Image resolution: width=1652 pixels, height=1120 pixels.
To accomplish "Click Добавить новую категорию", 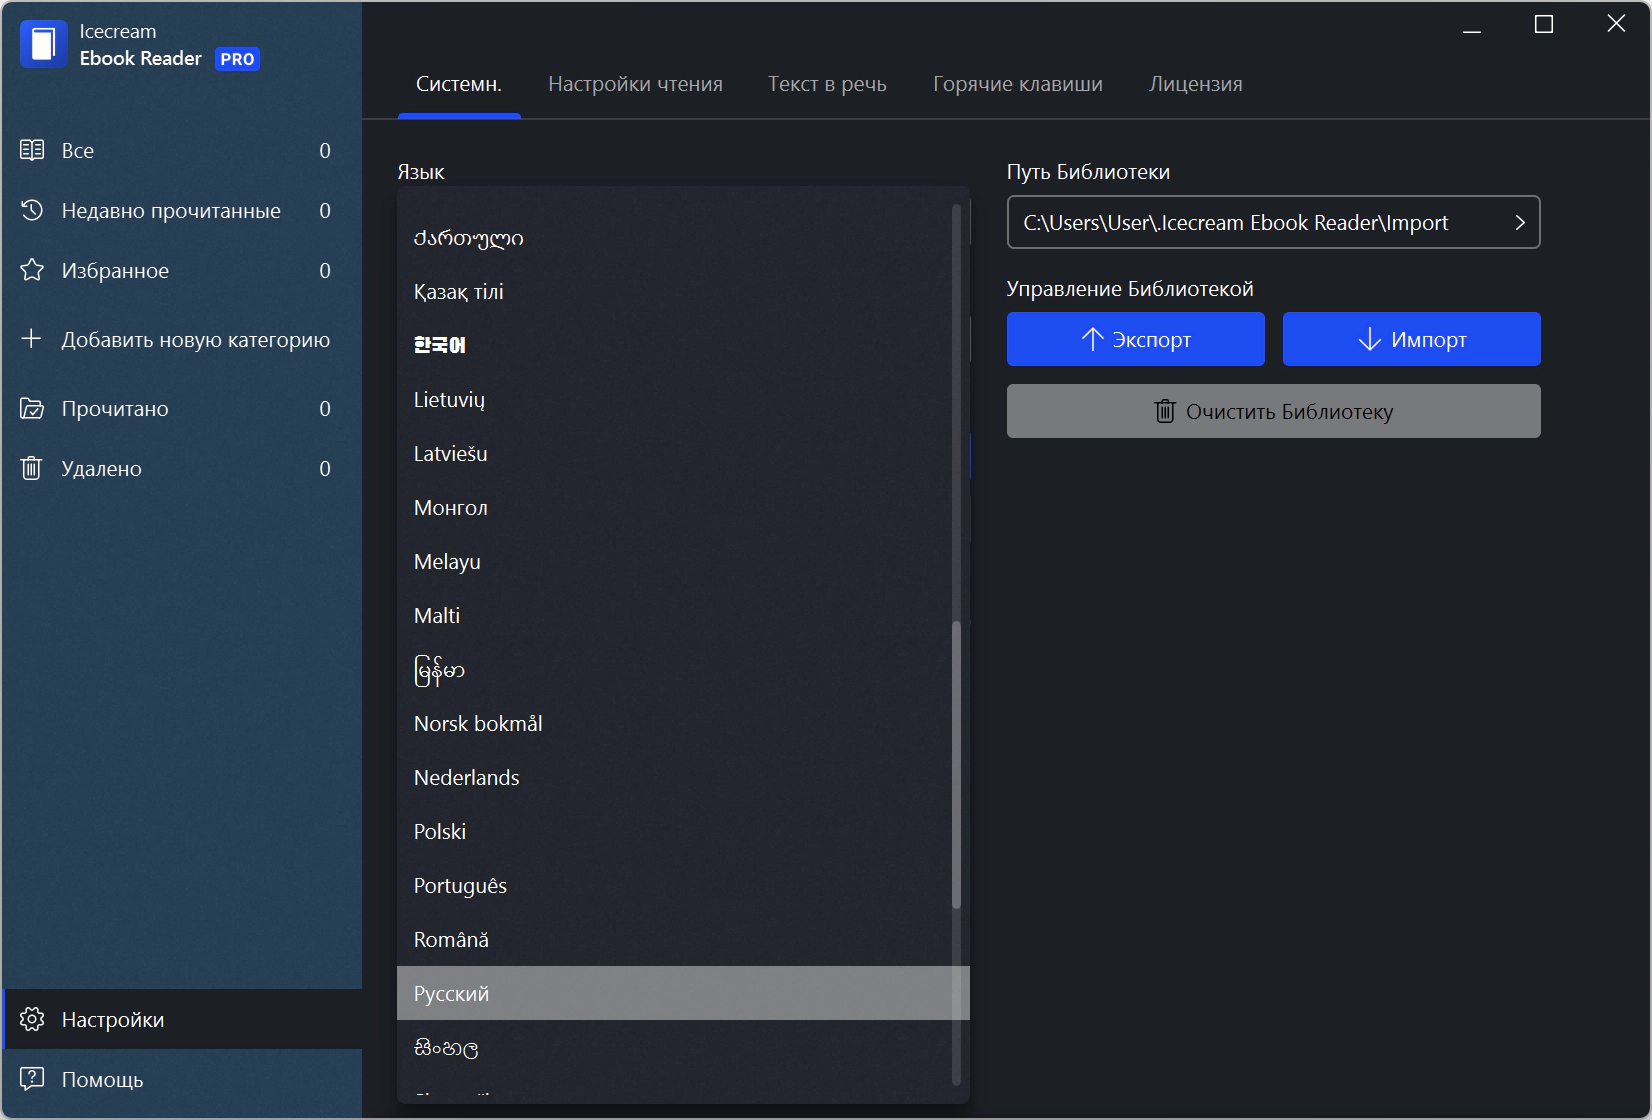I will click(x=181, y=339).
